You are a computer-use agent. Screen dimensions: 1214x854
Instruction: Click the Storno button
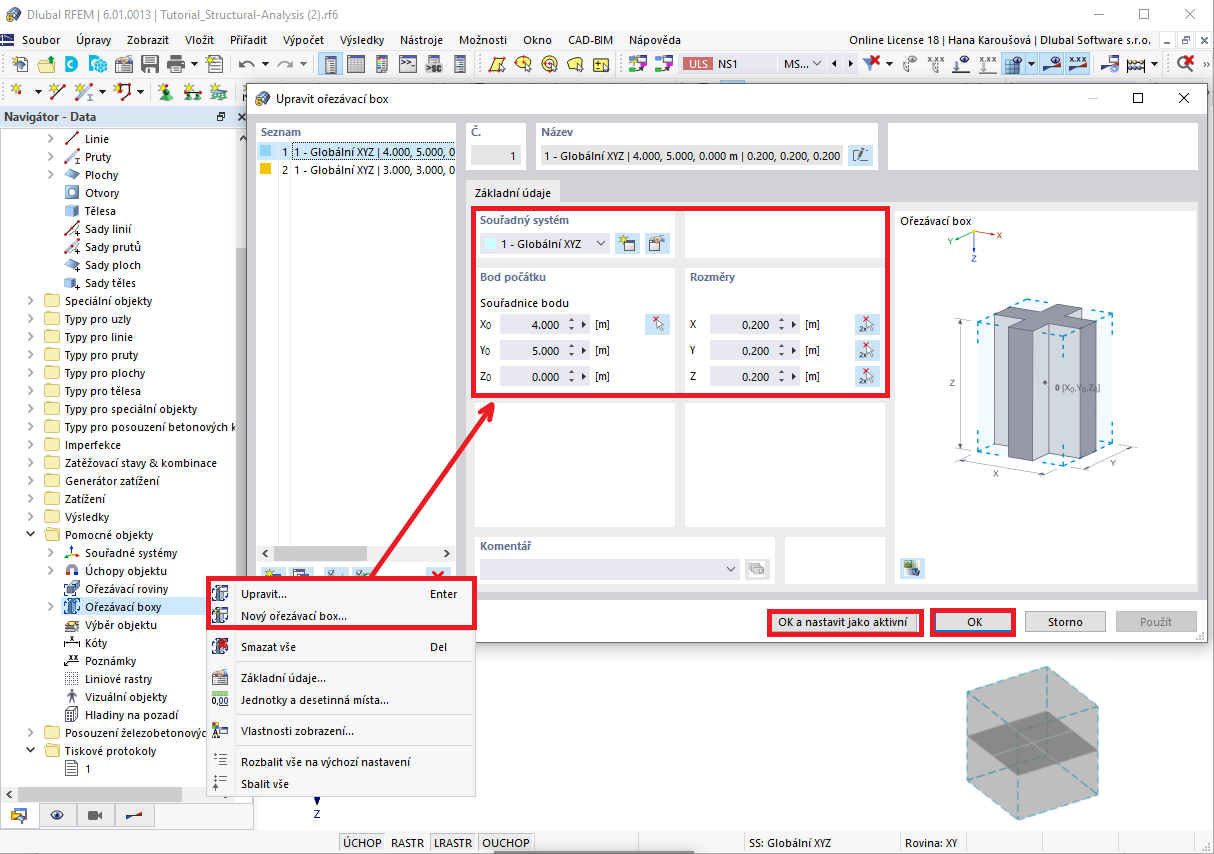coord(1065,622)
